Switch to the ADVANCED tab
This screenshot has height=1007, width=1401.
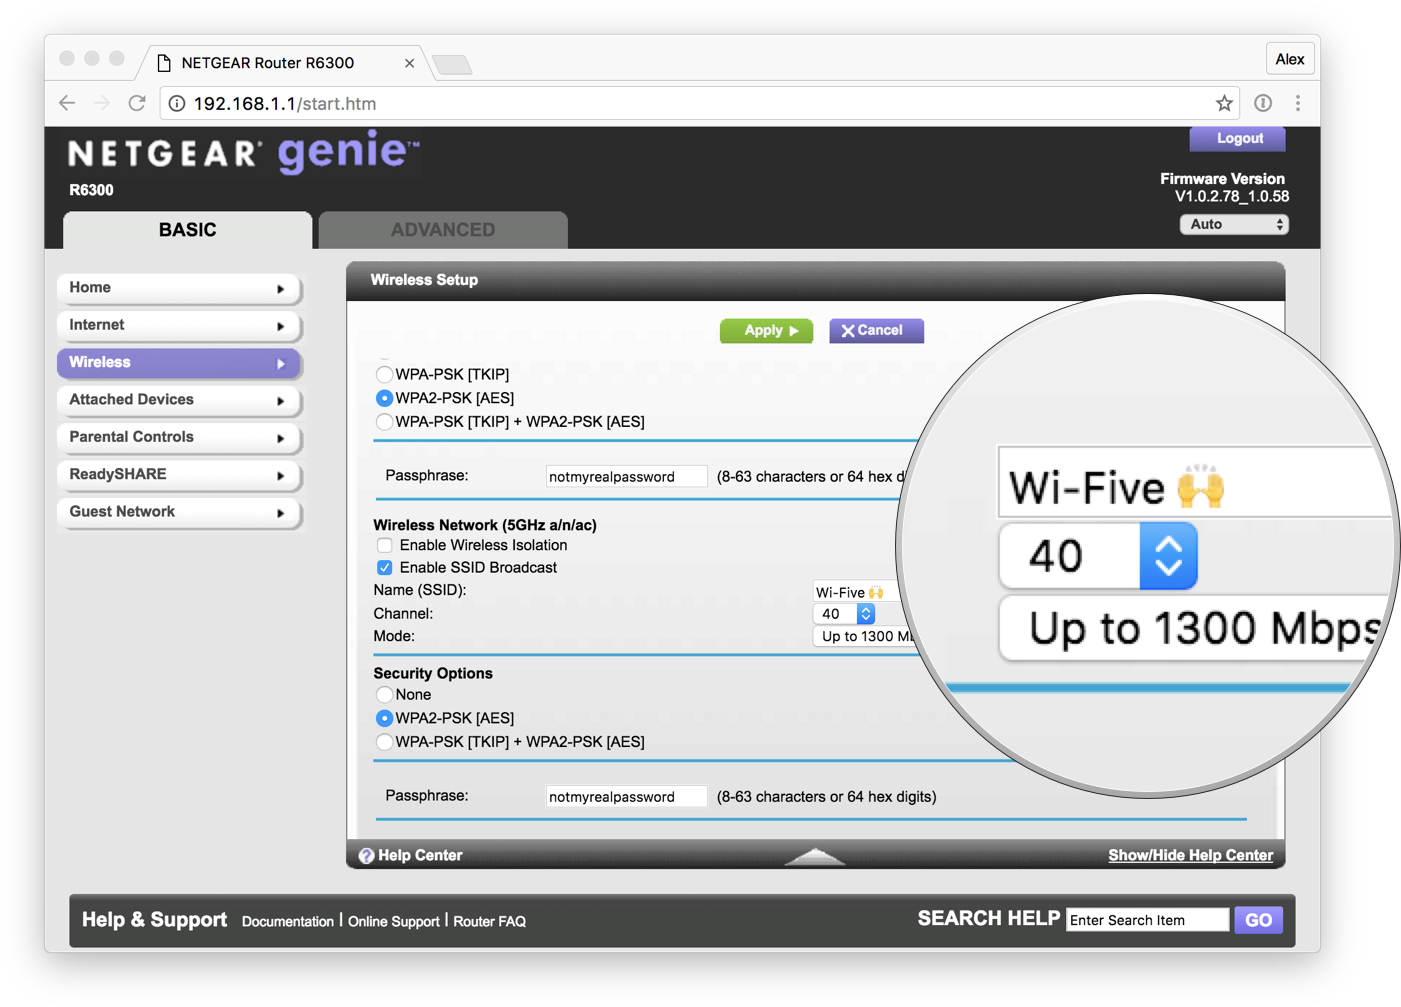pyautogui.click(x=443, y=230)
